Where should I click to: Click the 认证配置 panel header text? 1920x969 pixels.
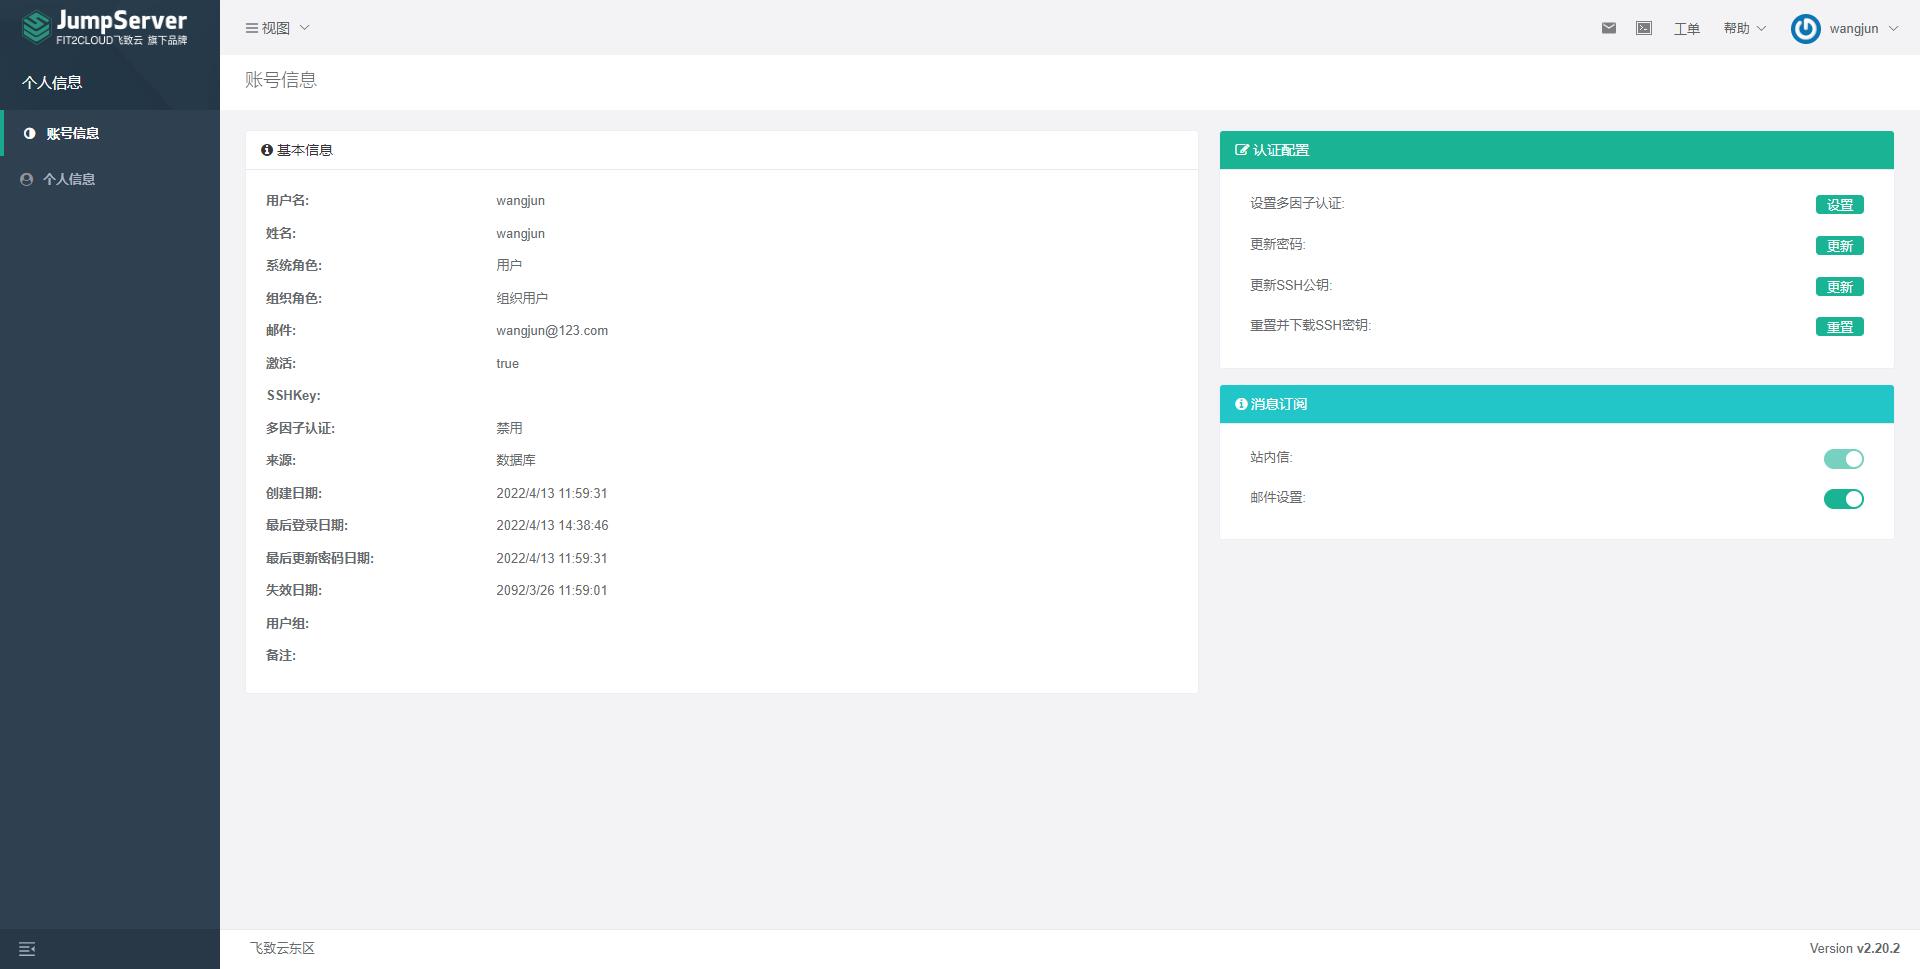click(1281, 150)
